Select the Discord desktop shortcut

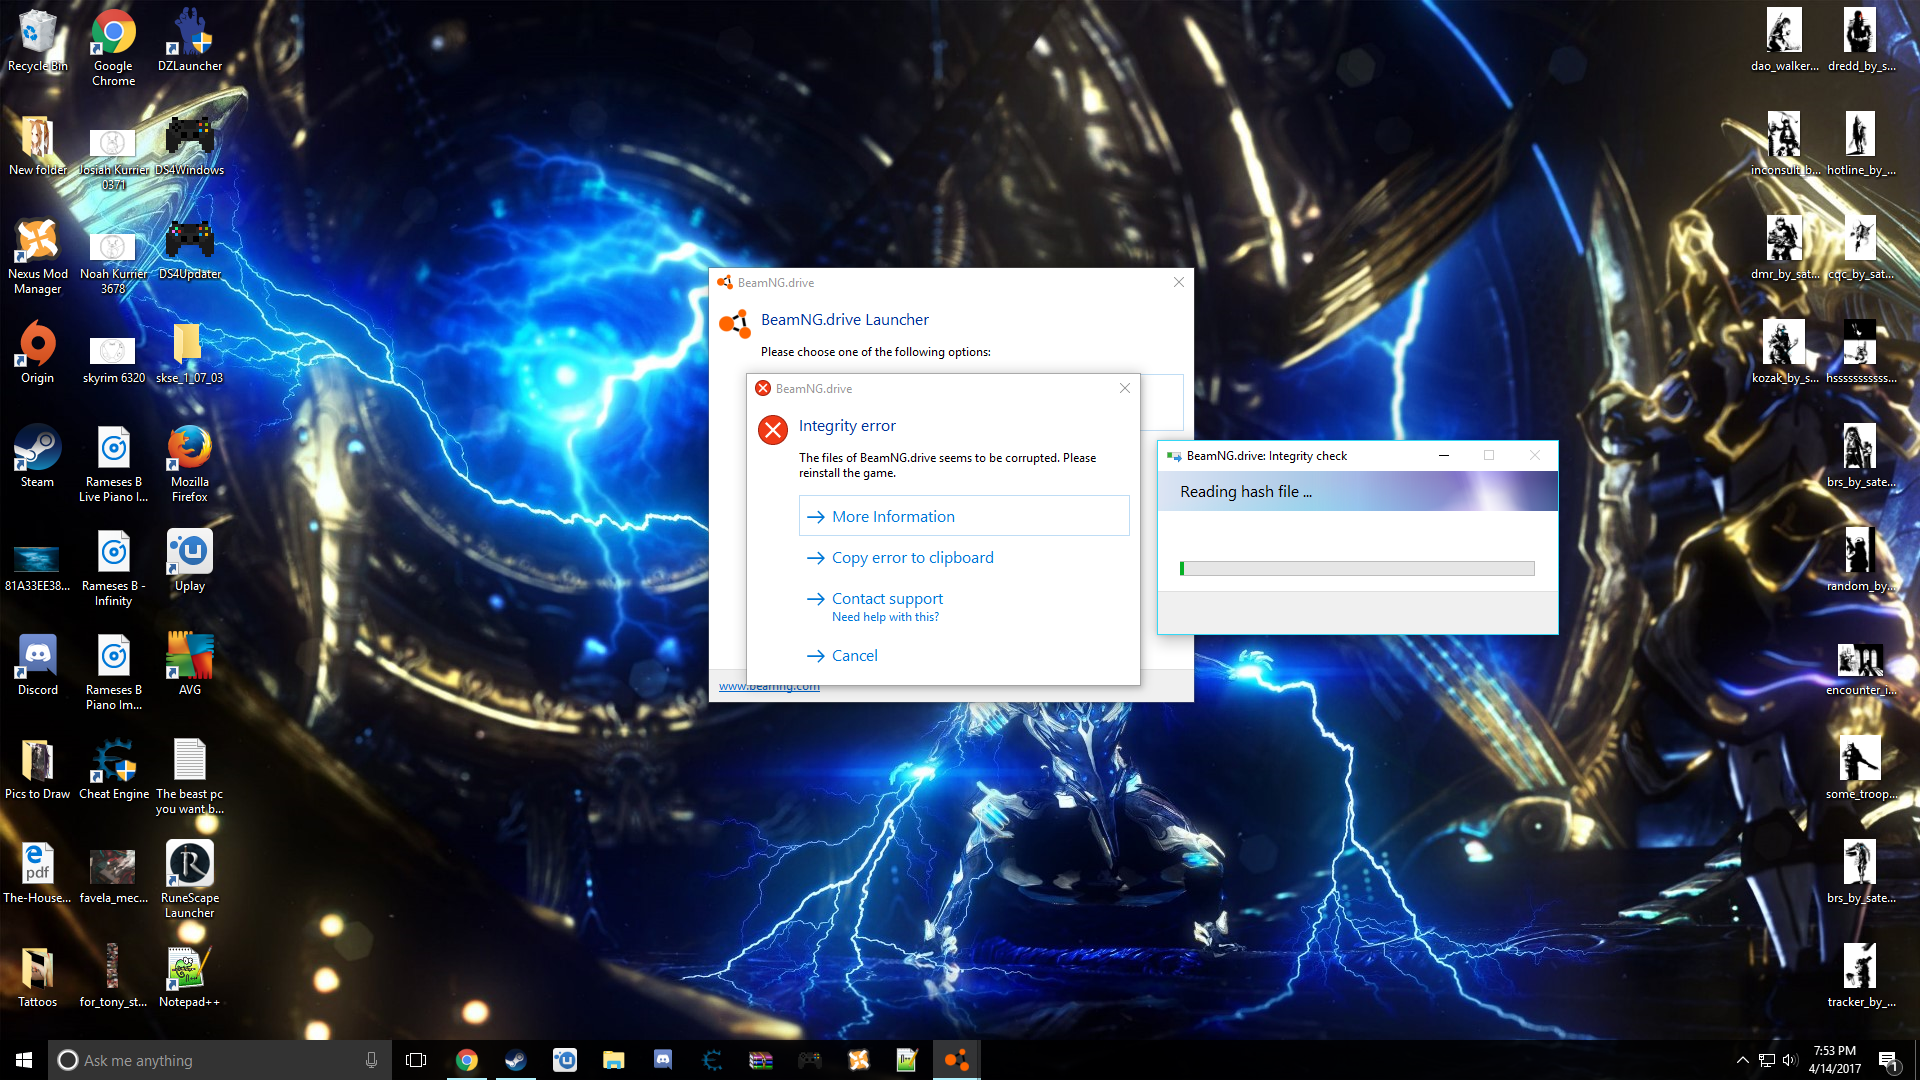pos(37,665)
